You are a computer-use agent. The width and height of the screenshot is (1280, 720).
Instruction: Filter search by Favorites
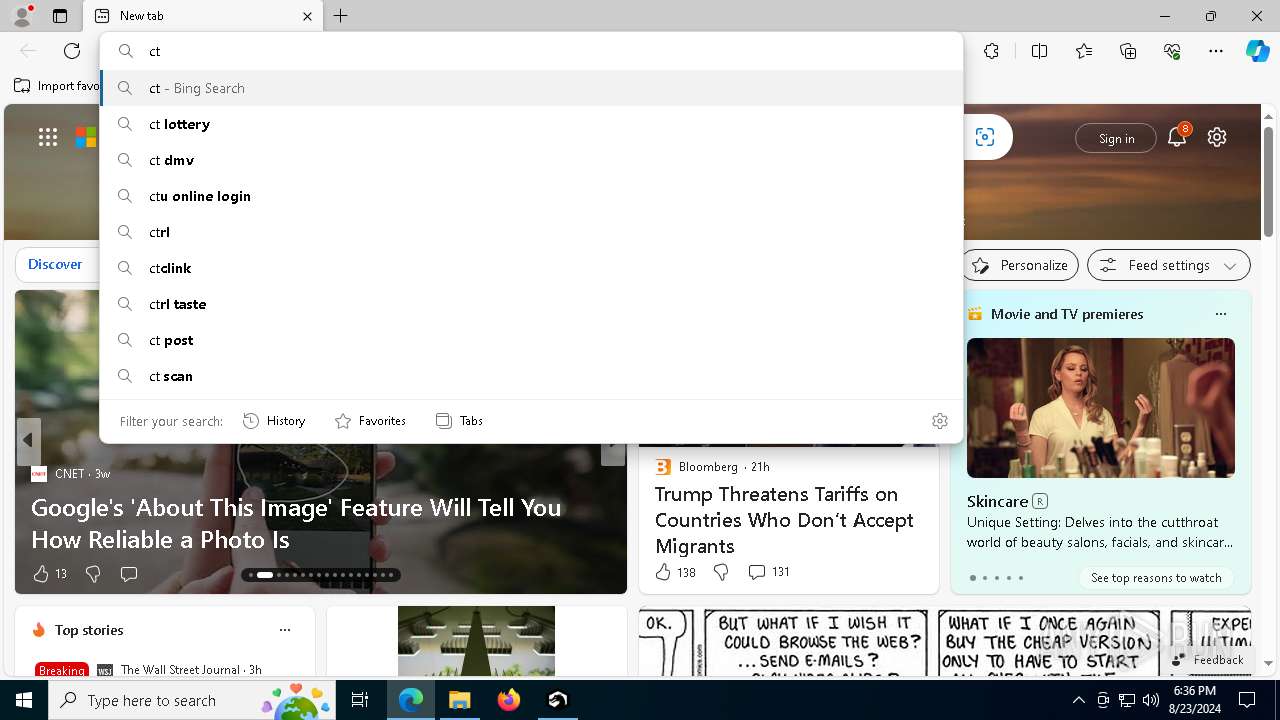pos(370,421)
